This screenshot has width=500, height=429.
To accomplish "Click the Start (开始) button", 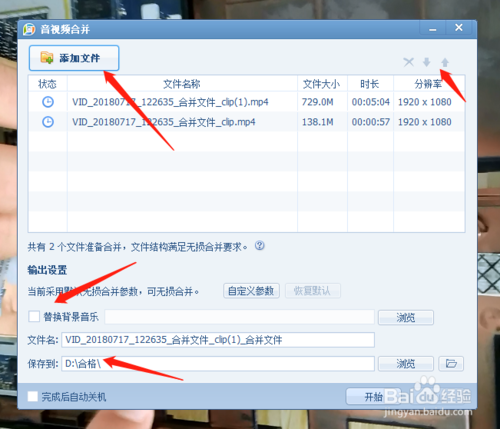I will (x=373, y=396).
